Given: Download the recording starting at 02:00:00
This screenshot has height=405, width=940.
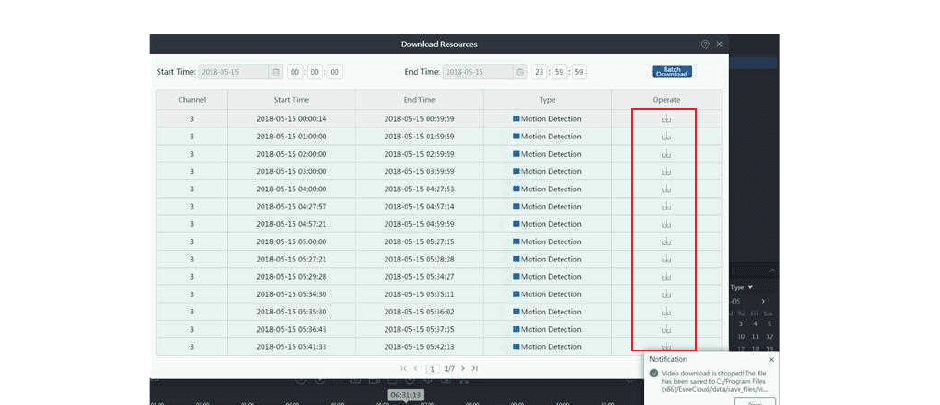Looking at the screenshot, I should coord(666,154).
